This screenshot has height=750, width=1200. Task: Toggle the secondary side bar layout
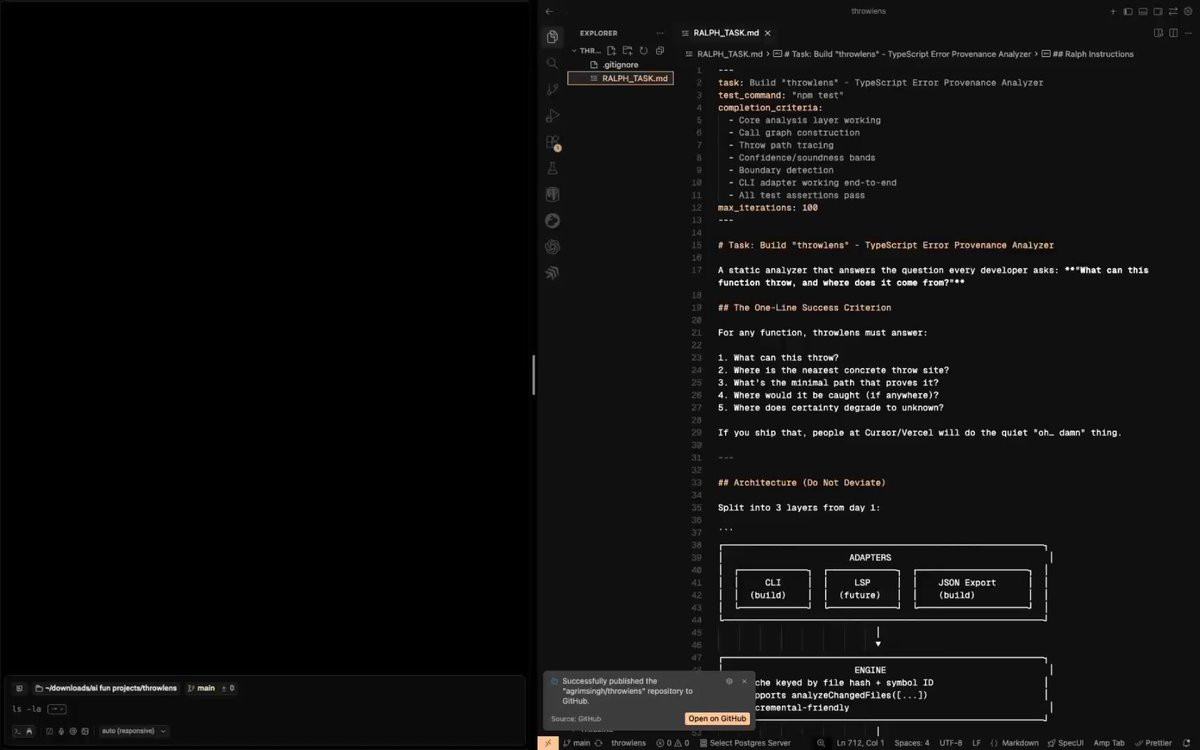click(1158, 11)
